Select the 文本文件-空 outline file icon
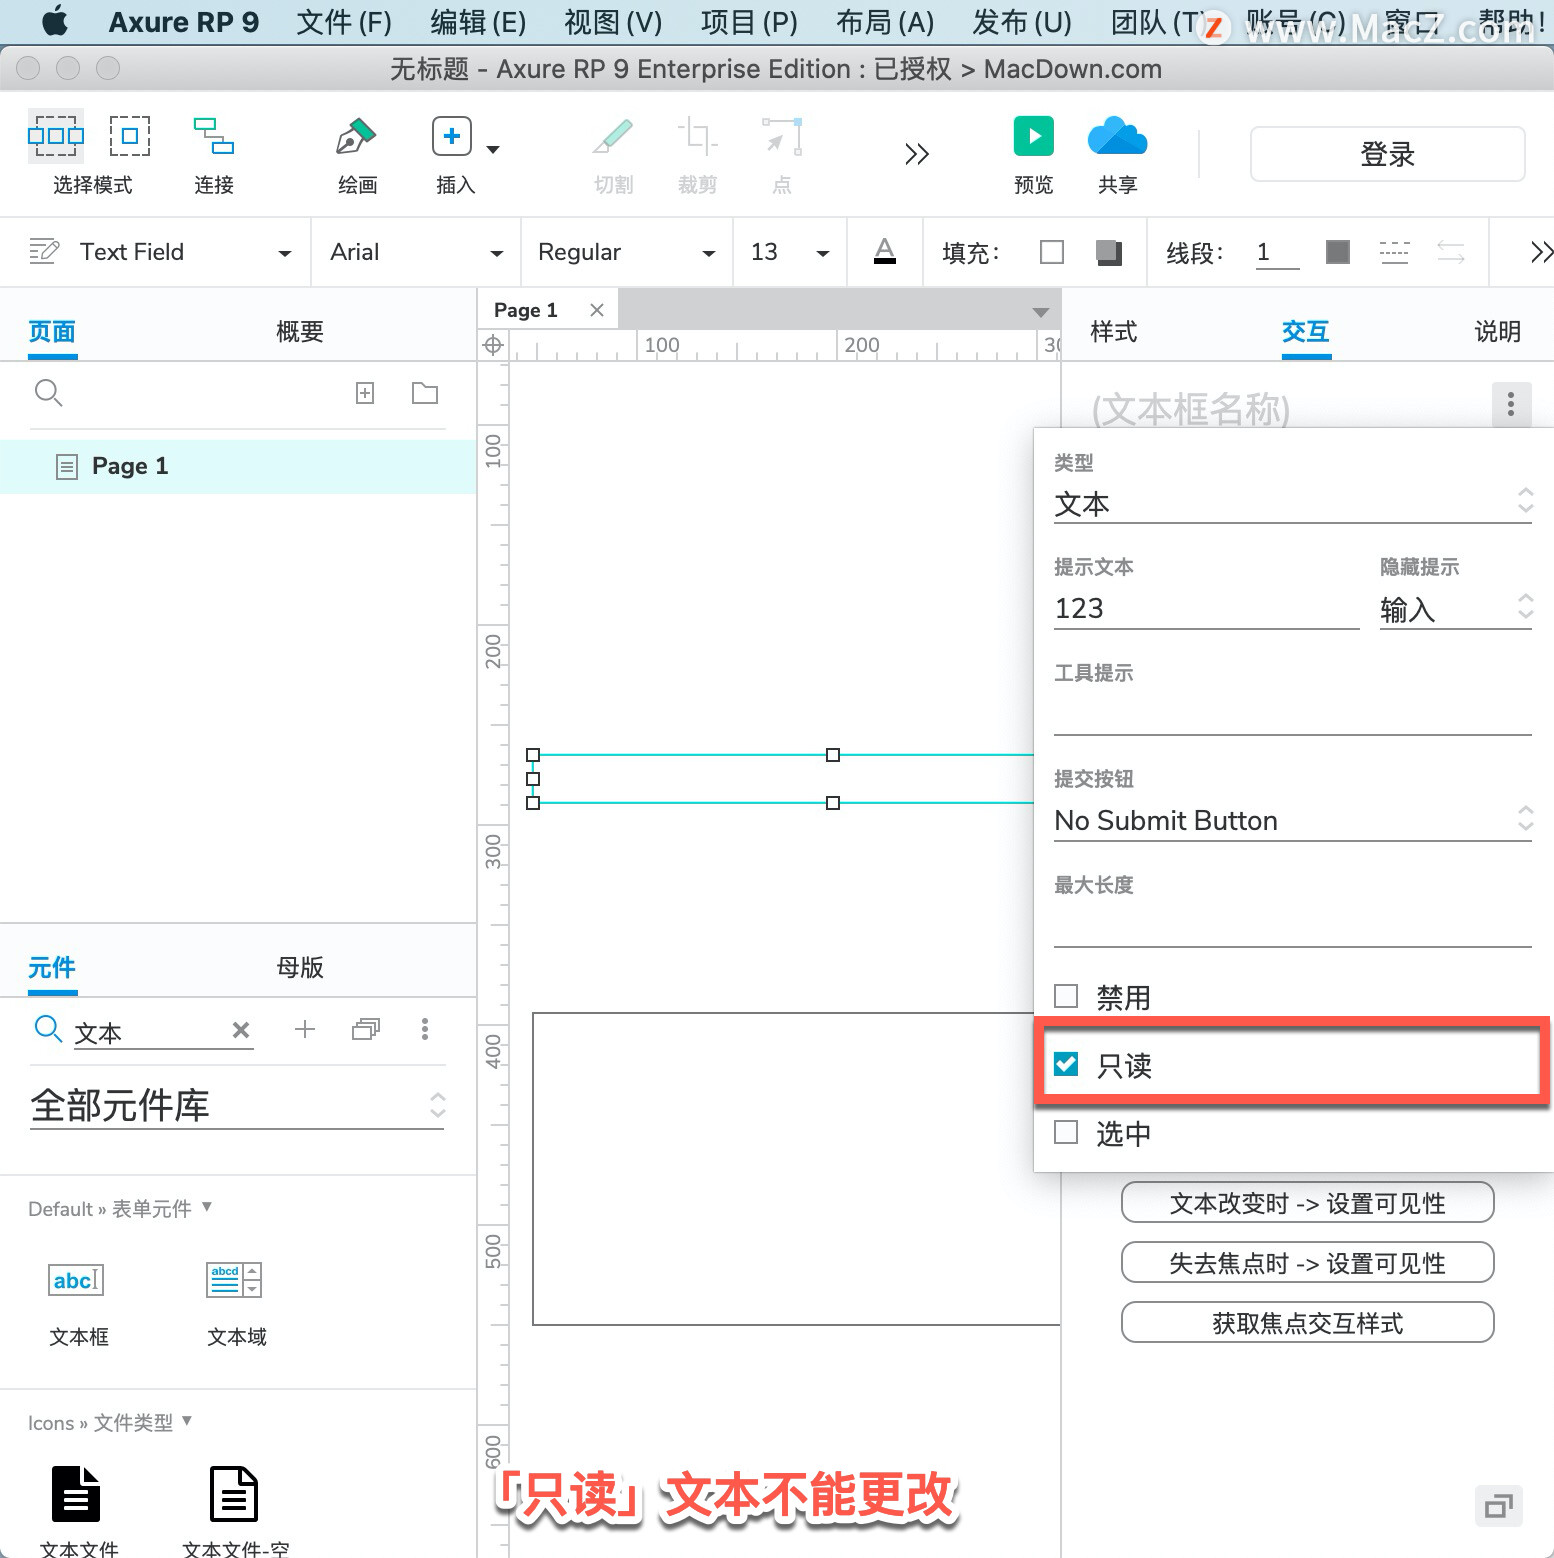Screen dimensions: 1554x1558 click(234, 1493)
